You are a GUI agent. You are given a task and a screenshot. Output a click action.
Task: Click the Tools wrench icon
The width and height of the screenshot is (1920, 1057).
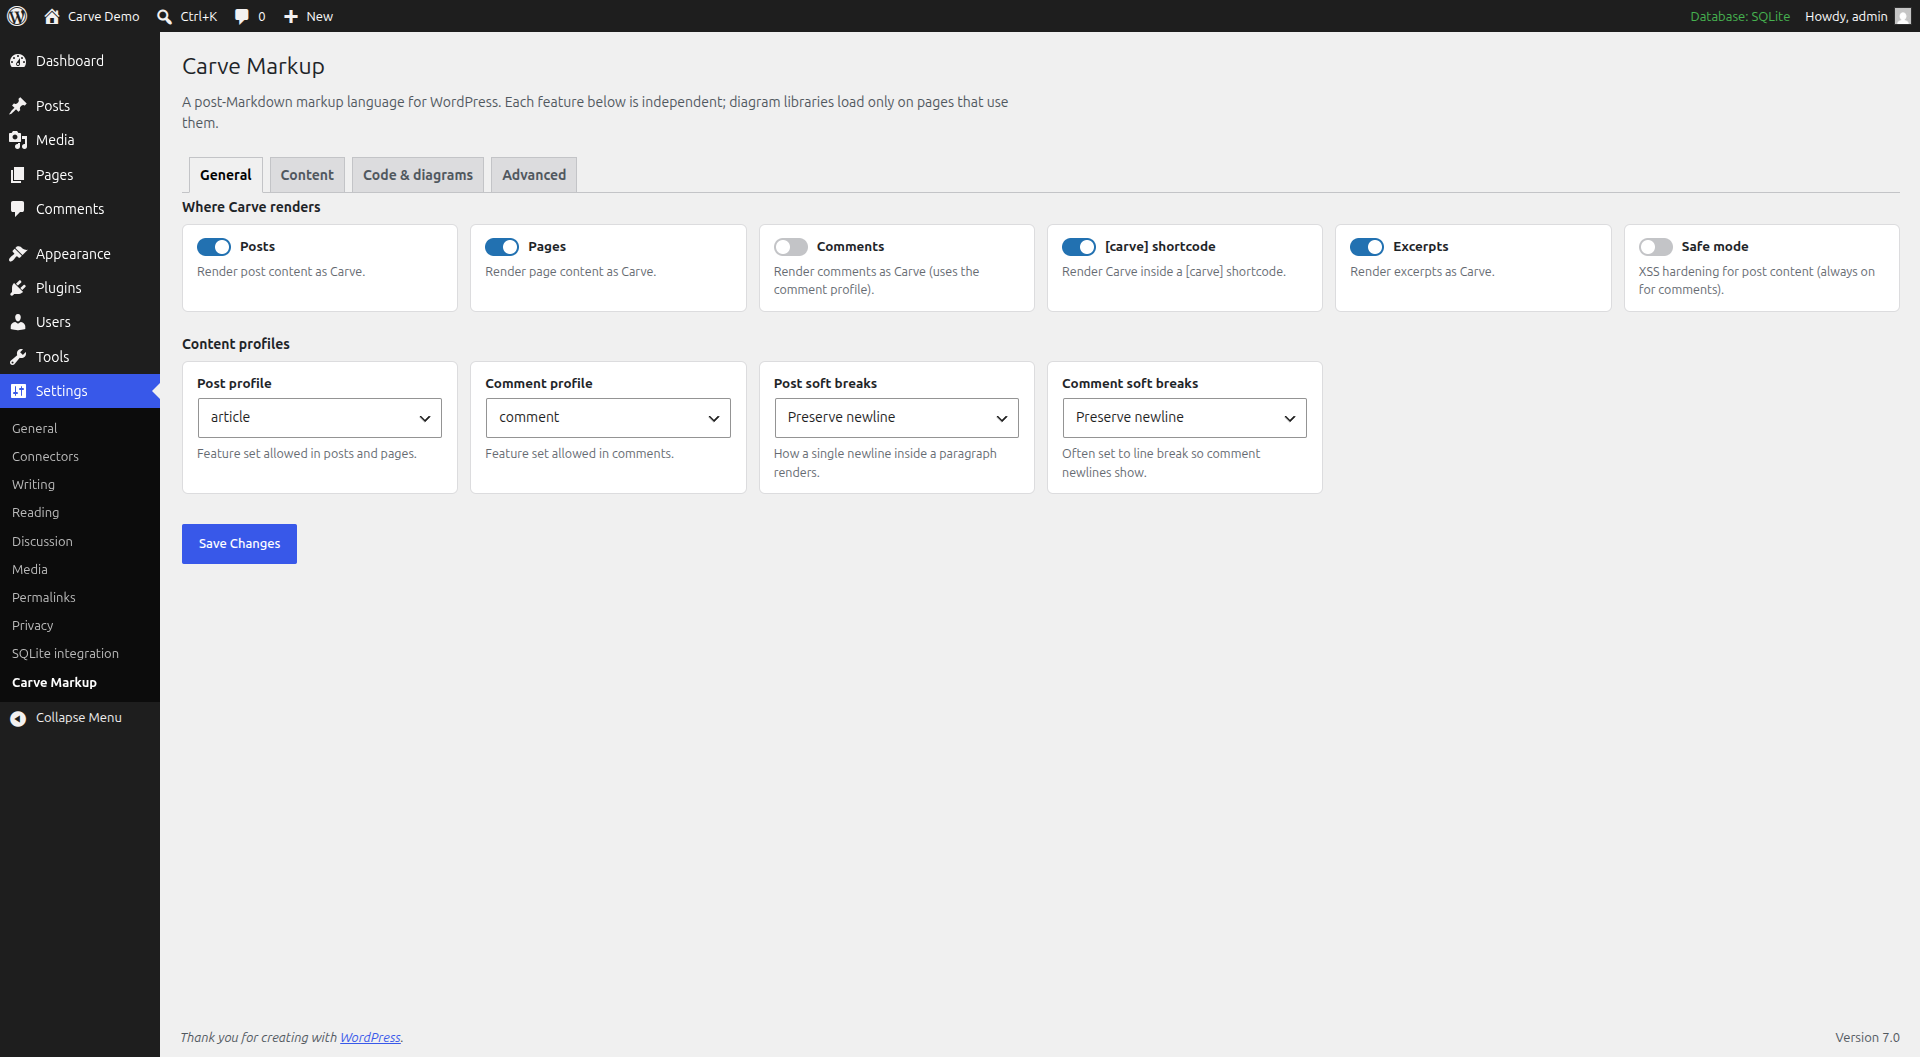18,357
